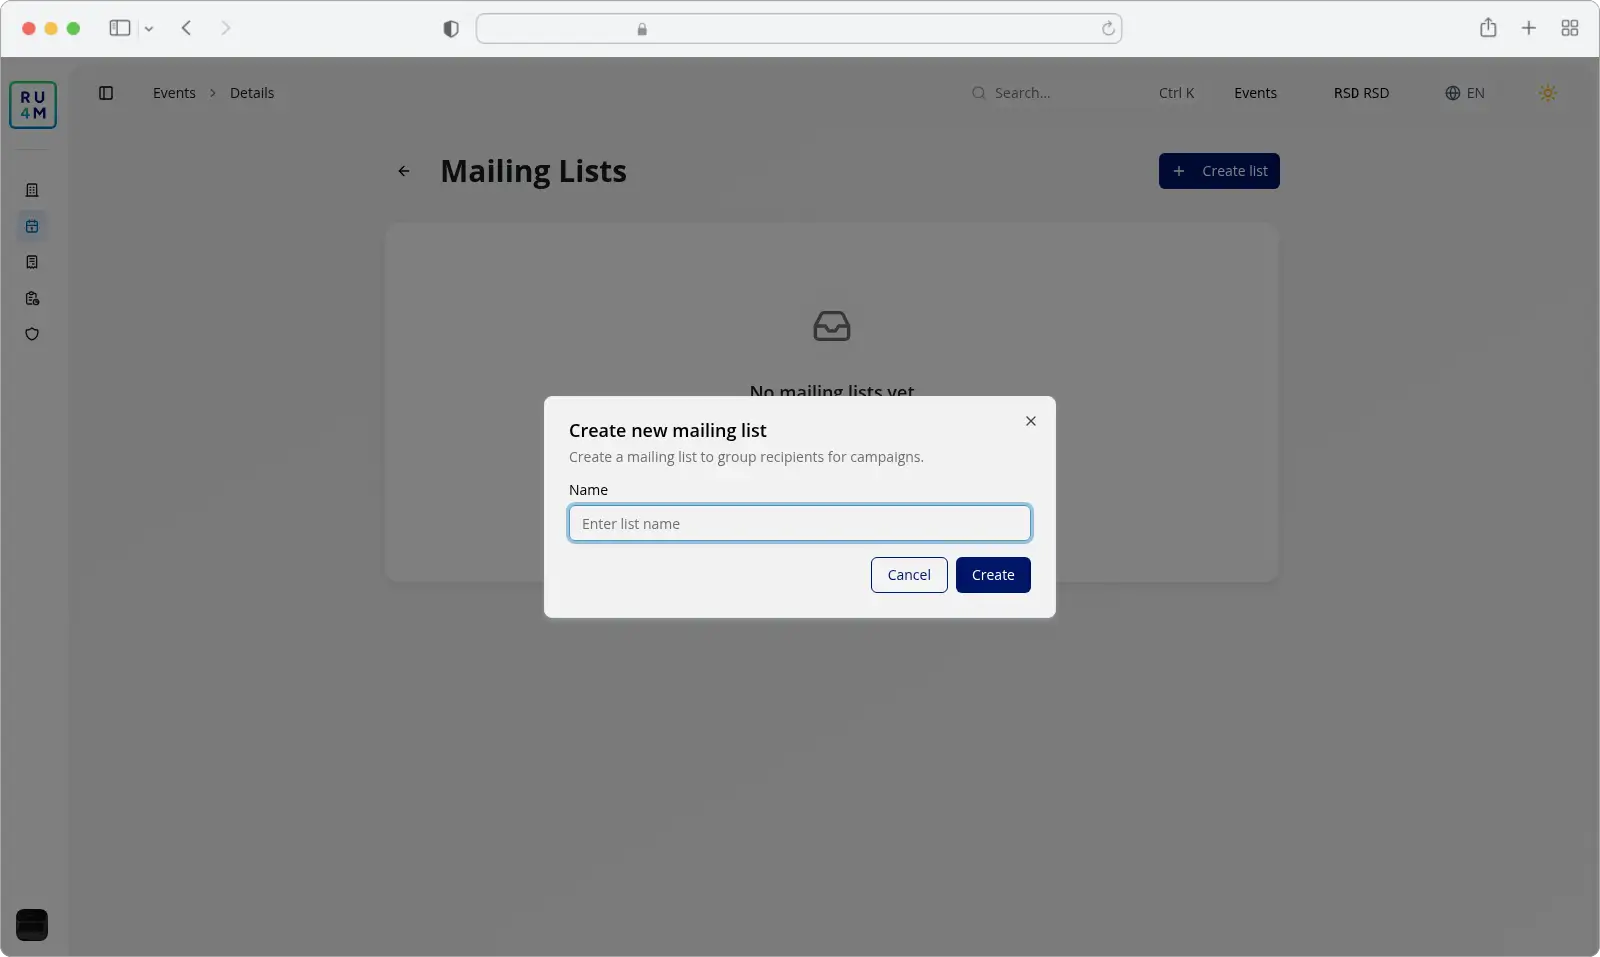Screen dimensions: 1600x957
Task: Open the building icon in sidebar
Action: pyautogui.click(x=32, y=190)
